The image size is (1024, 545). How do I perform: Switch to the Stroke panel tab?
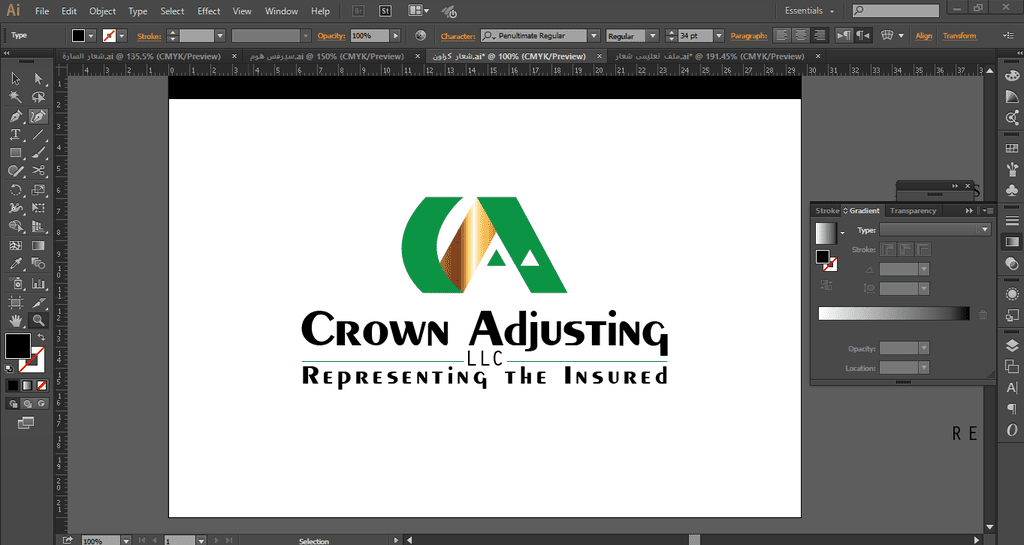pyautogui.click(x=827, y=210)
